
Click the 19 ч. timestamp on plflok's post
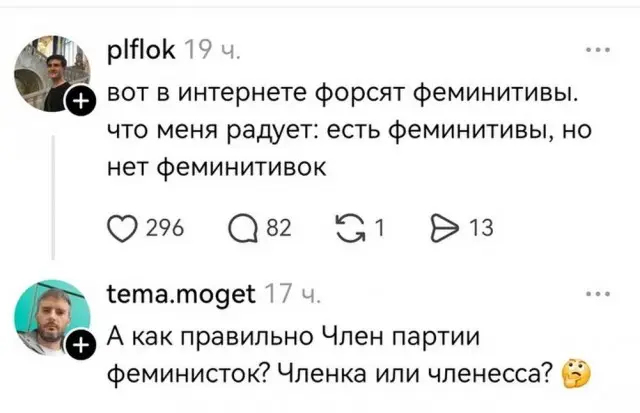click(205, 50)
